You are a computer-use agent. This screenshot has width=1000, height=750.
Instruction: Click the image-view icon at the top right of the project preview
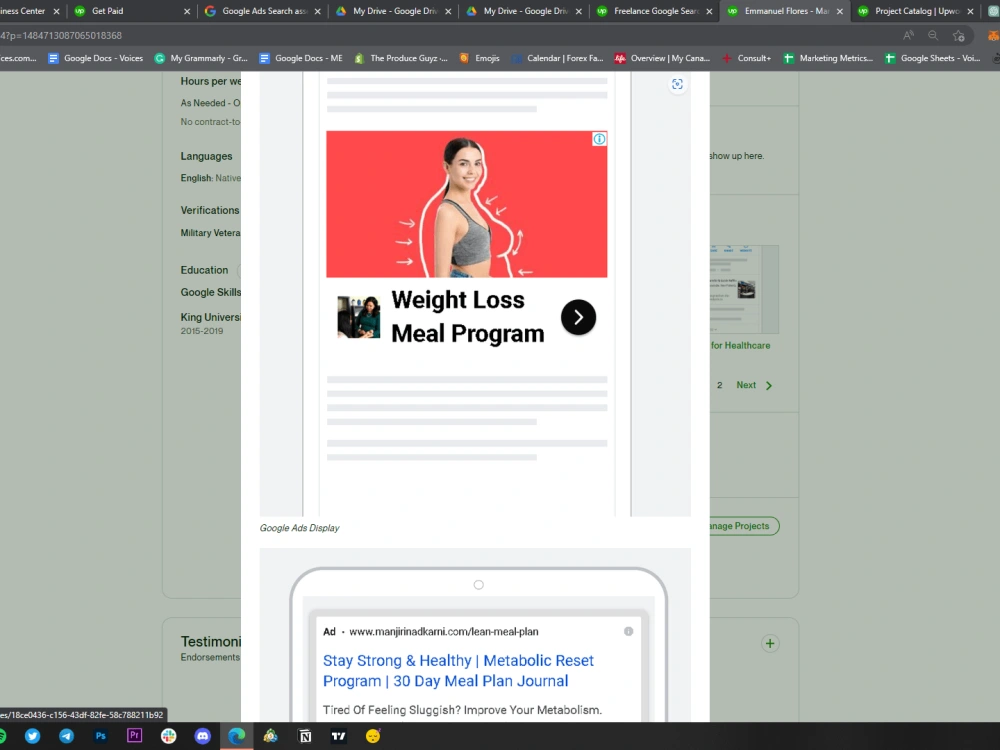(677, 84)
